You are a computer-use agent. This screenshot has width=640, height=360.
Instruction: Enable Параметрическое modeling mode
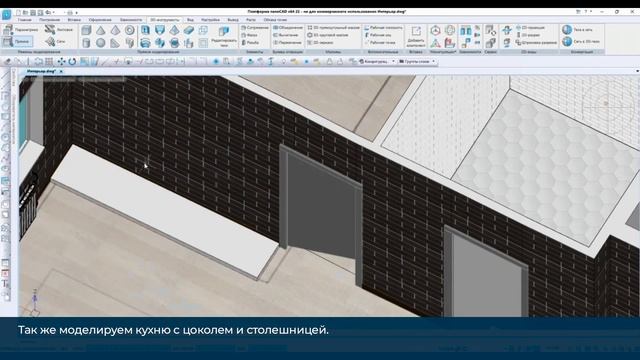[20, 29]
